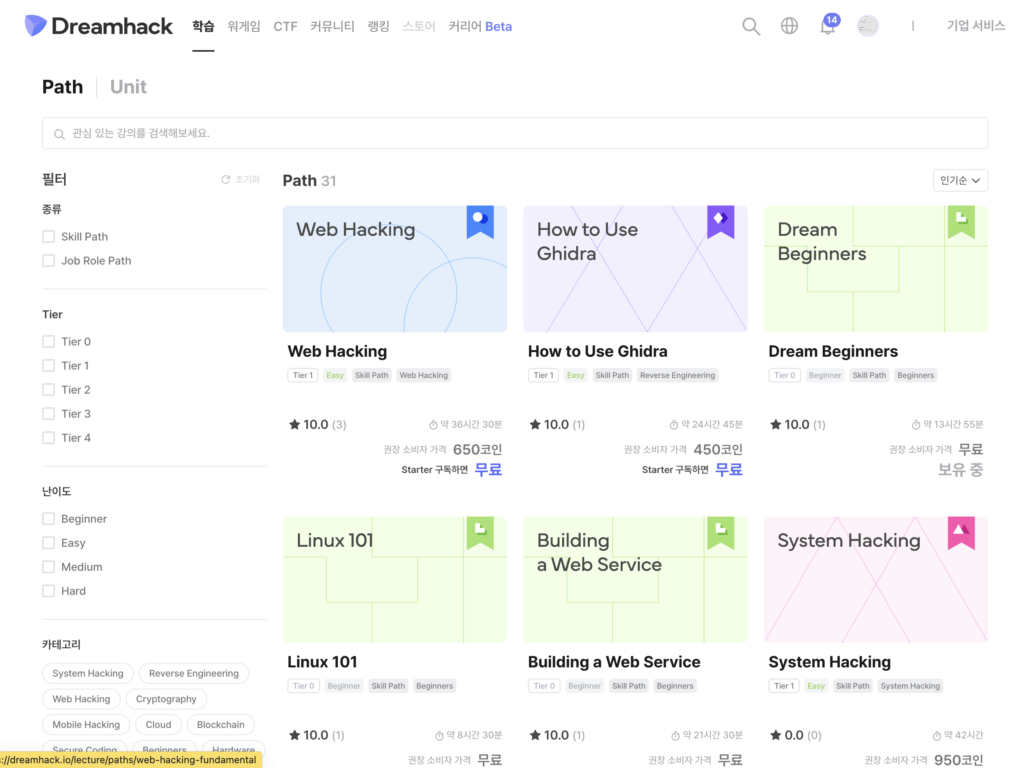Screen dimensions: 1024x768
Task: Check the Tier 3 filter
Action: tap(48, 414)
